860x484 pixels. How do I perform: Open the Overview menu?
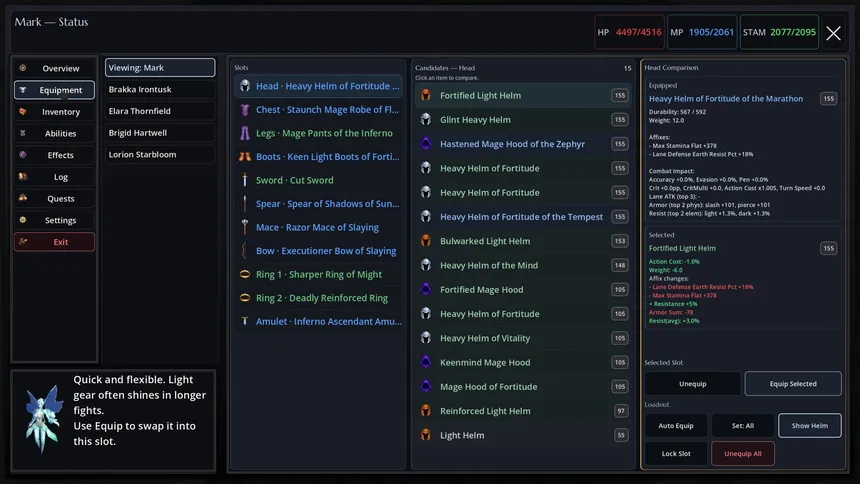tap(54, 68)
